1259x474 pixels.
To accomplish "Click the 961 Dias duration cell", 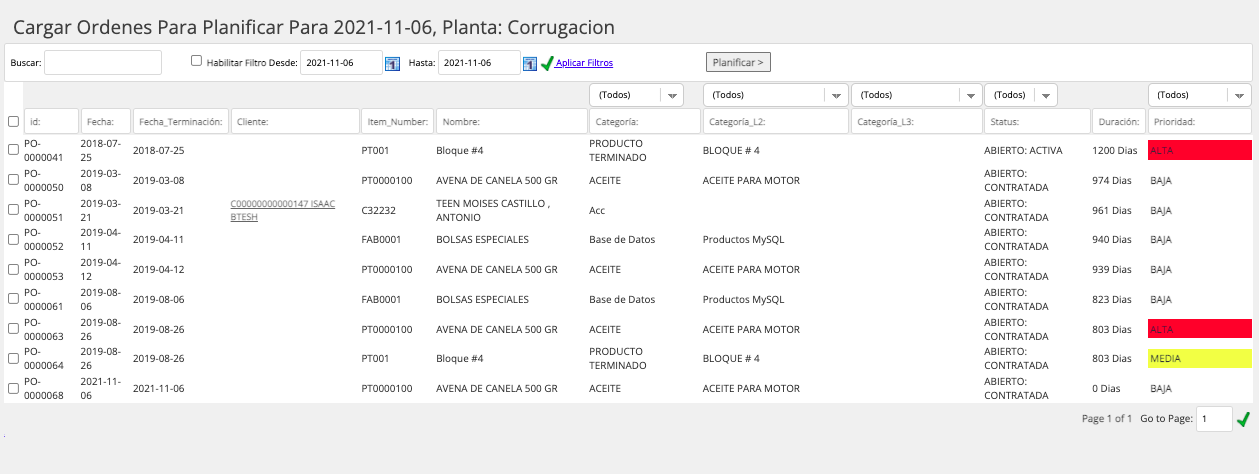I will 1112,210.
